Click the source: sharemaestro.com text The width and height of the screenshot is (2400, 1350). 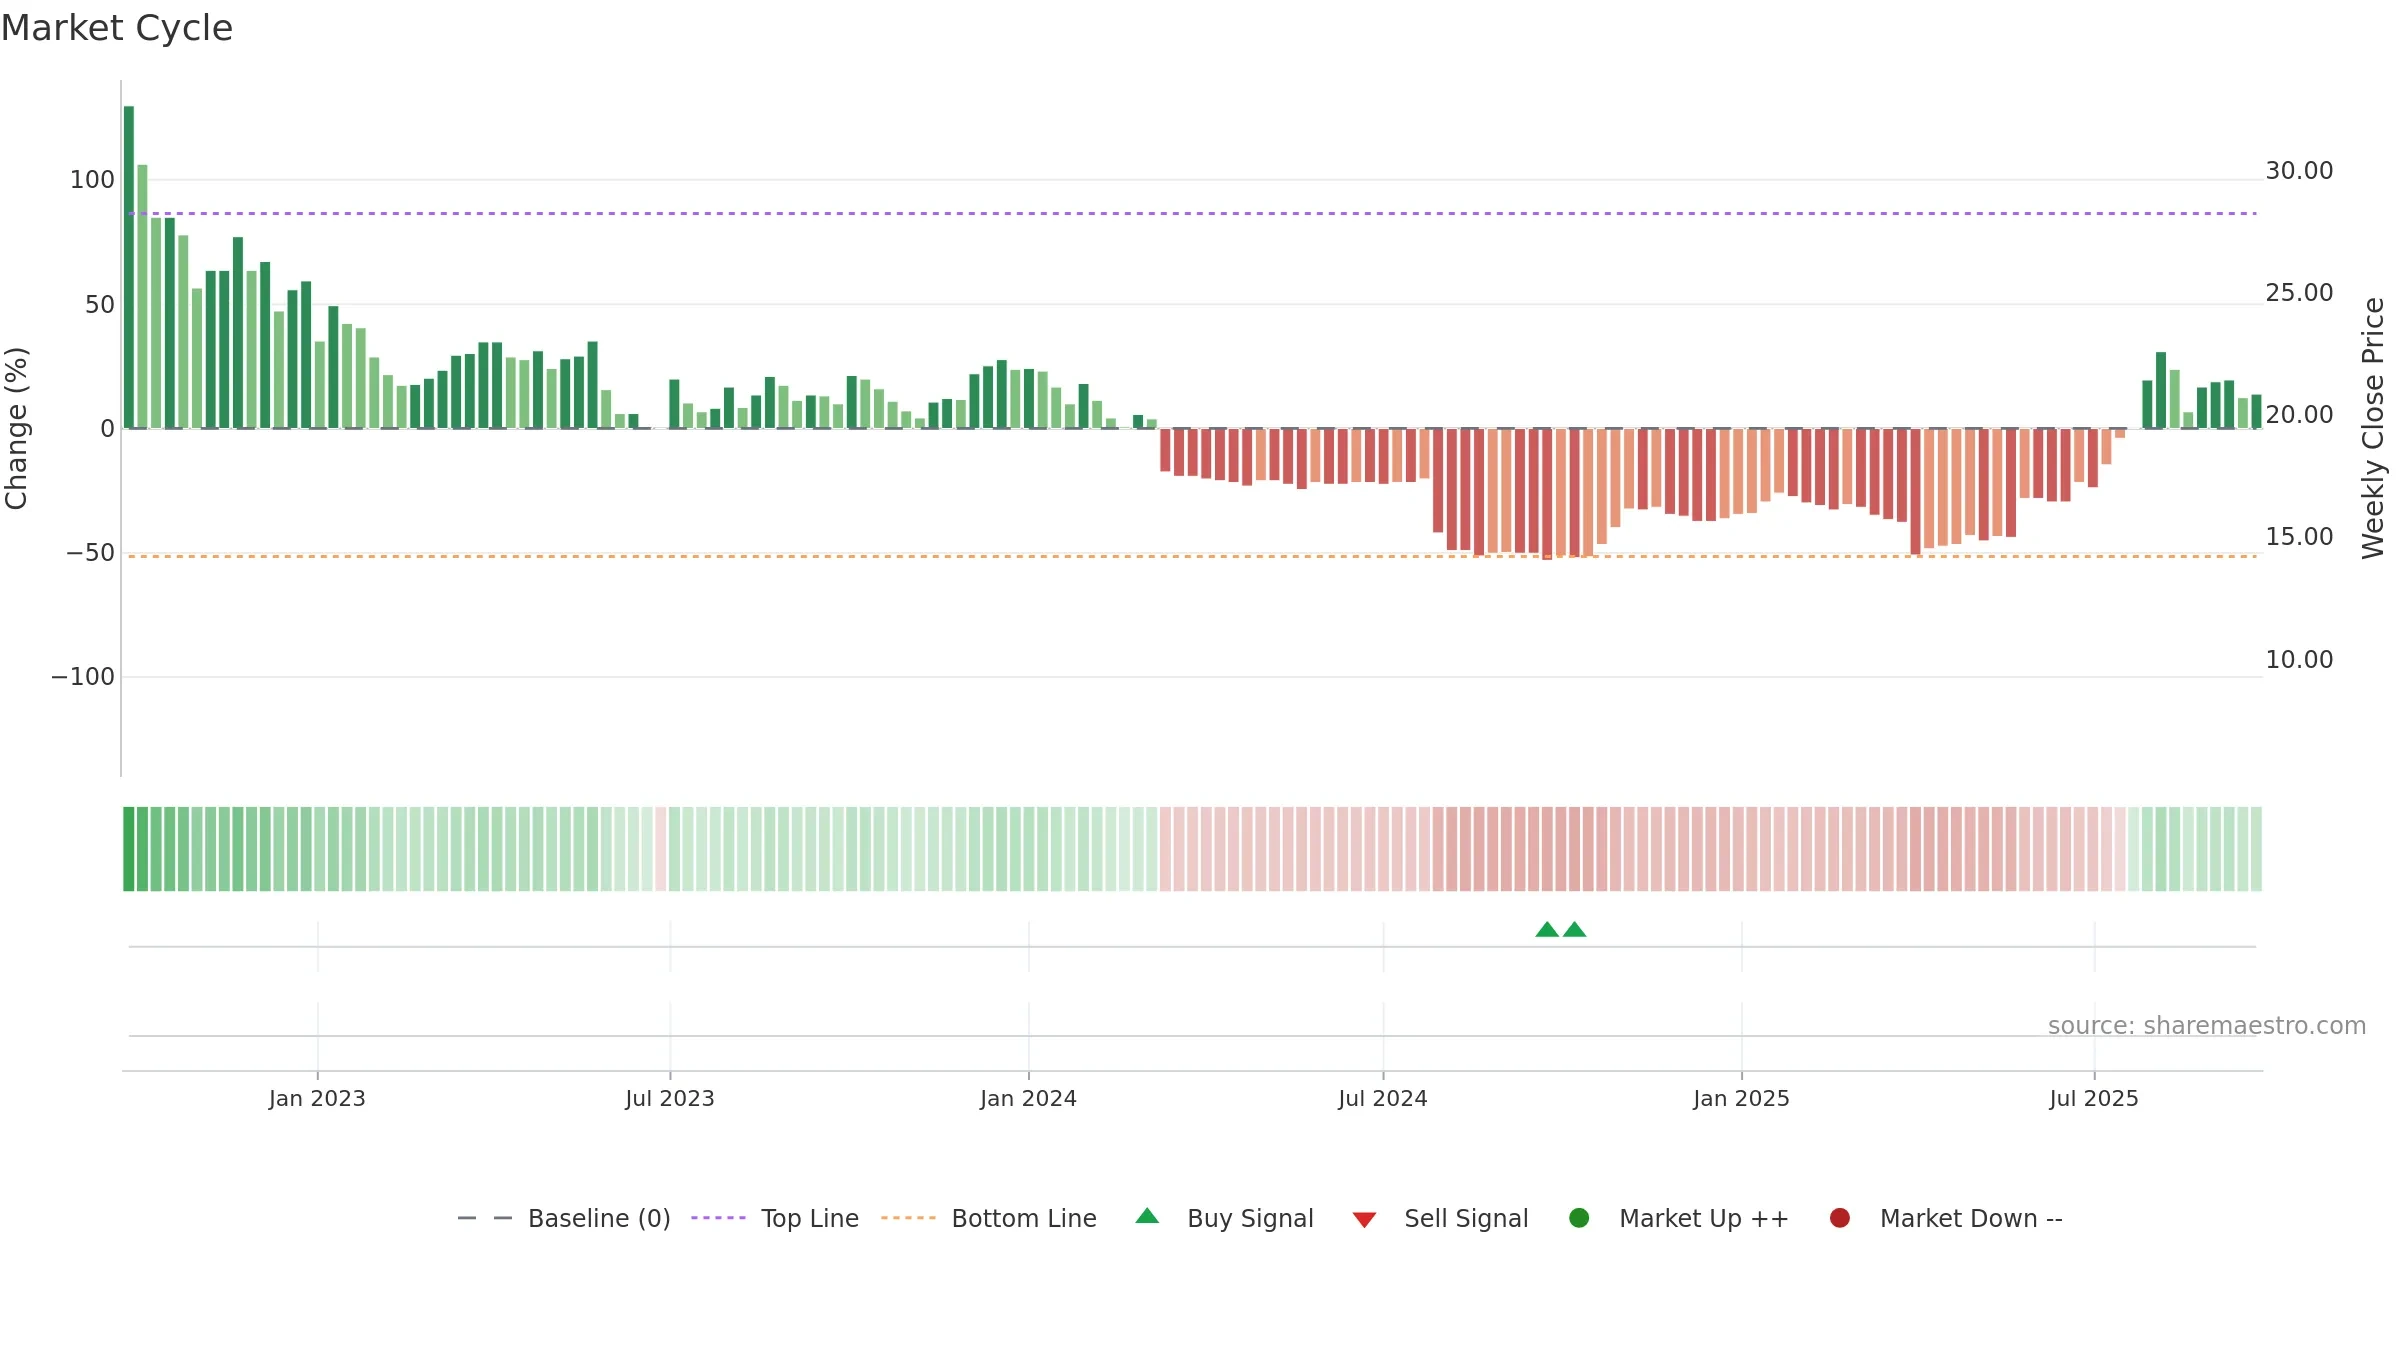2207,1026
